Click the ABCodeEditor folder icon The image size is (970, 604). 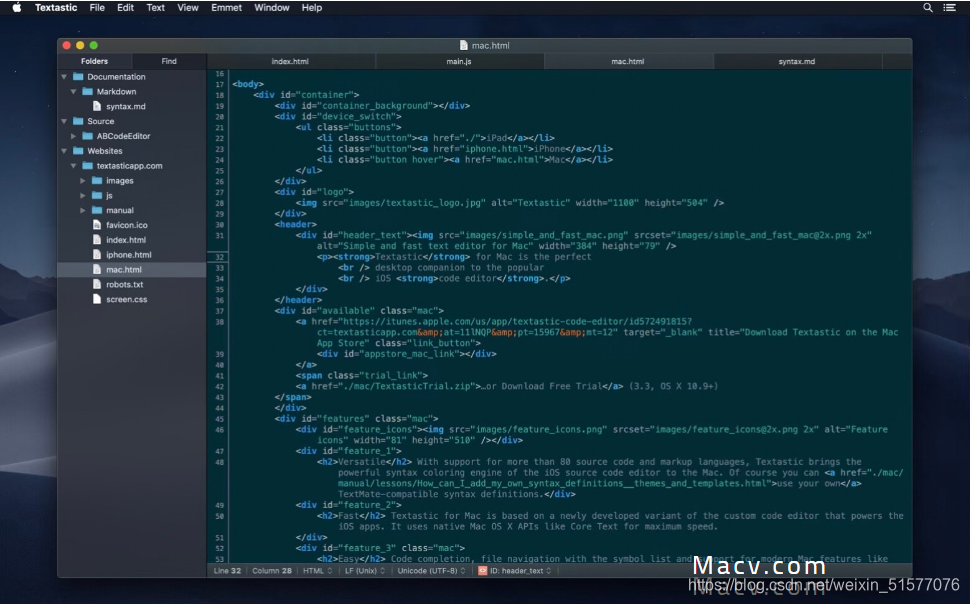pyautogui.click(x=87, y=136)
